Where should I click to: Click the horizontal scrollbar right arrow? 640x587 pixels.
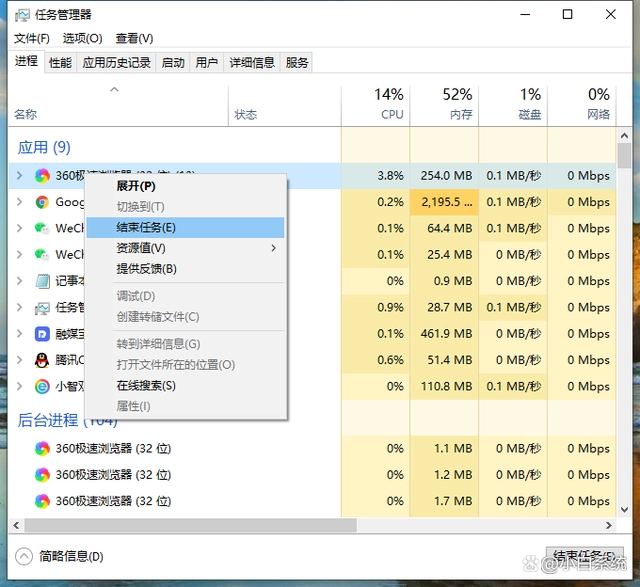click(x=609, y=525)
